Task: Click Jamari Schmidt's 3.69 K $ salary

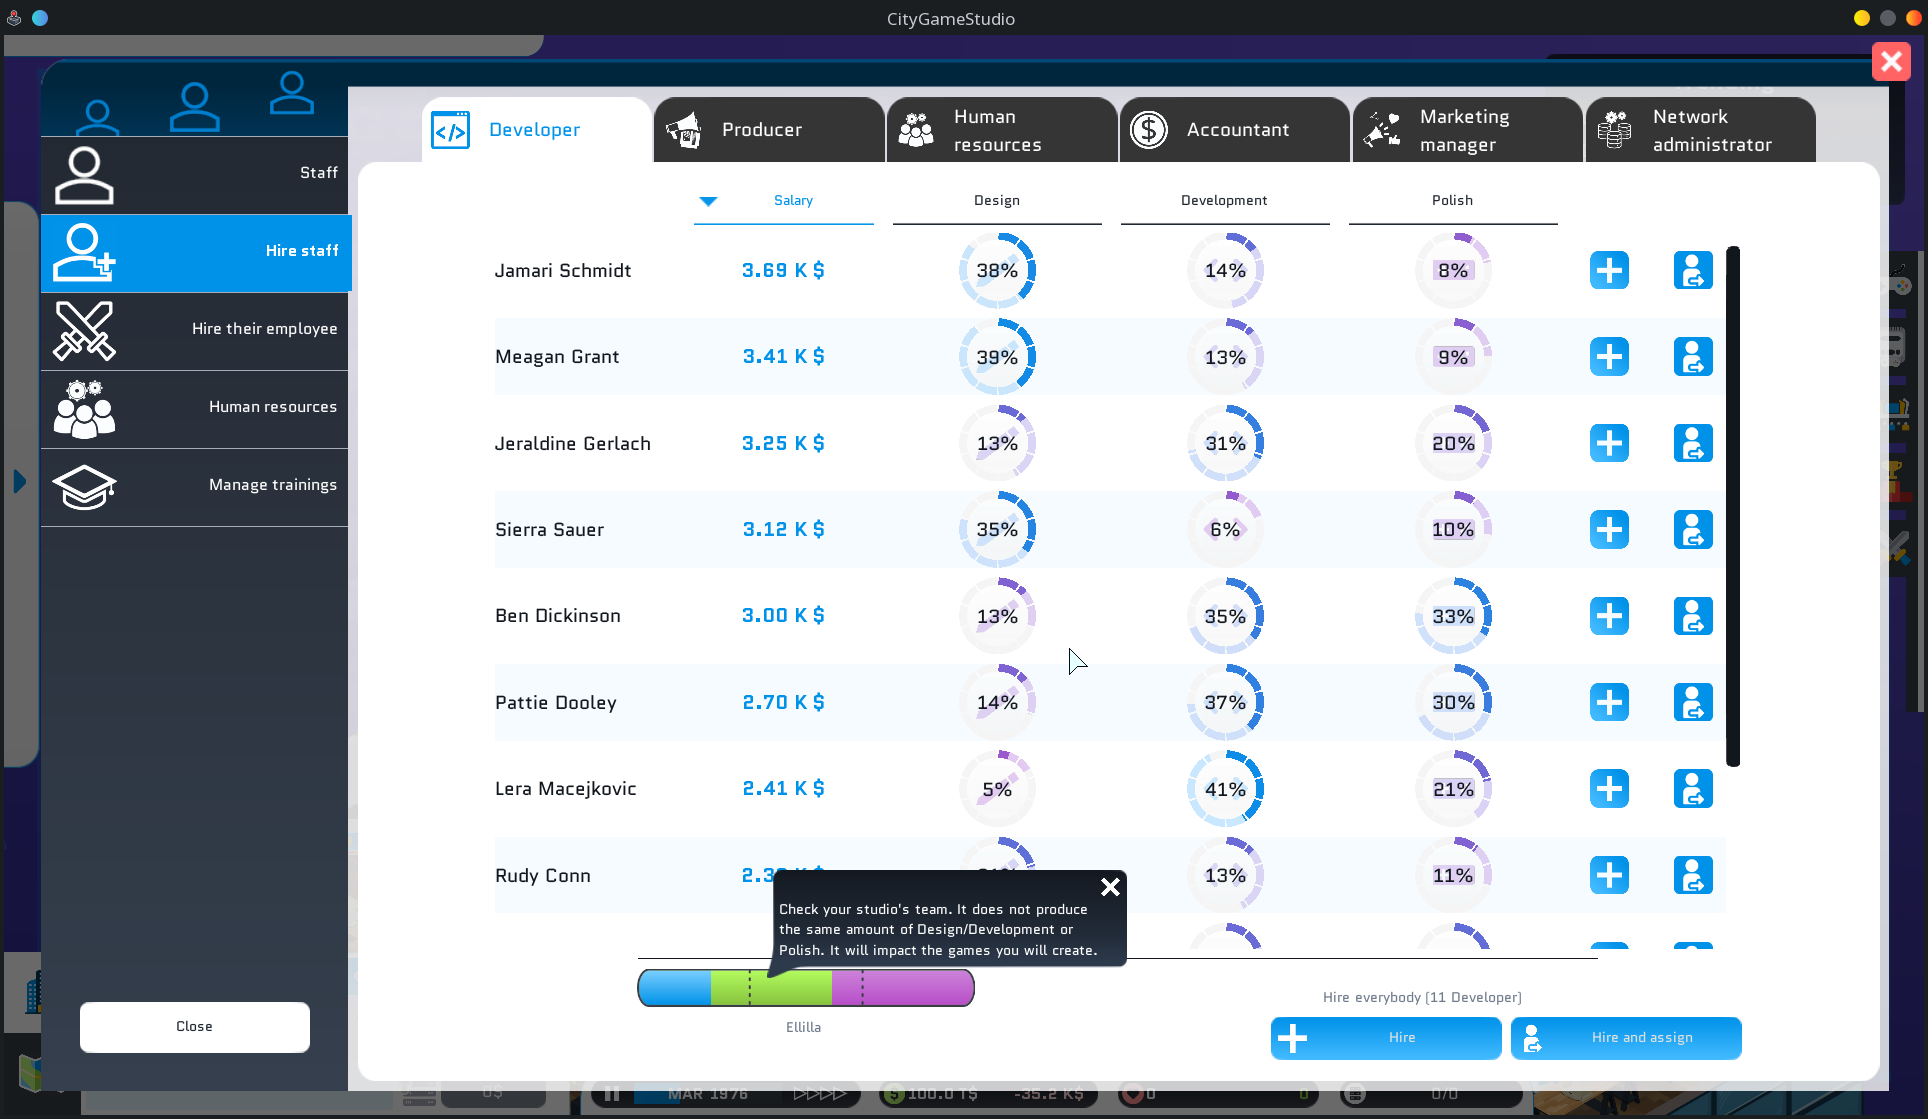Action: tap(783, 270)
